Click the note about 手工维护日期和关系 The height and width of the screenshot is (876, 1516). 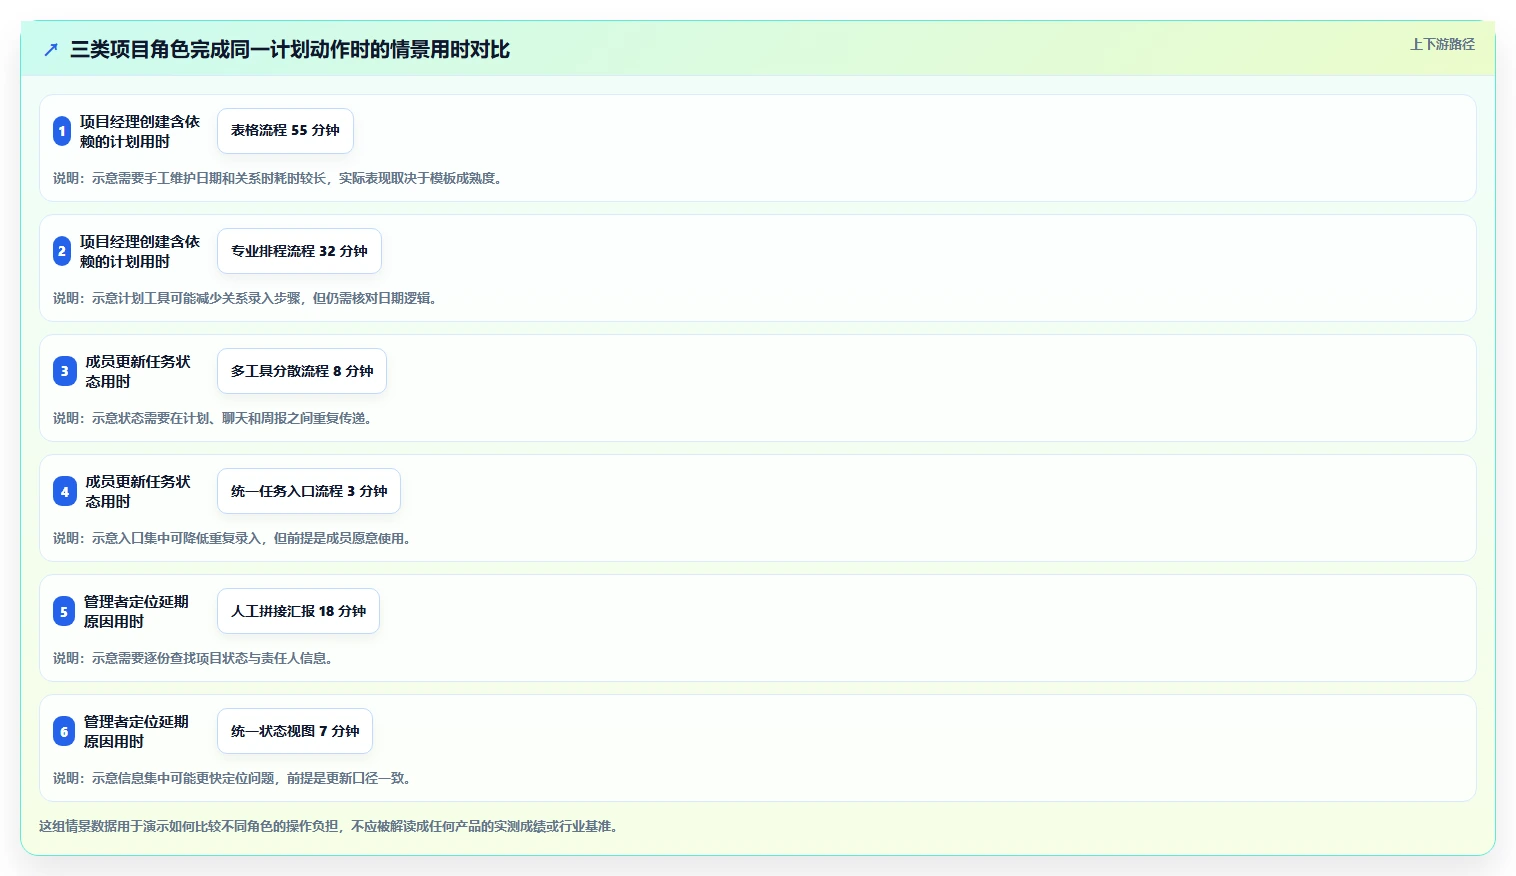point(279,178)
